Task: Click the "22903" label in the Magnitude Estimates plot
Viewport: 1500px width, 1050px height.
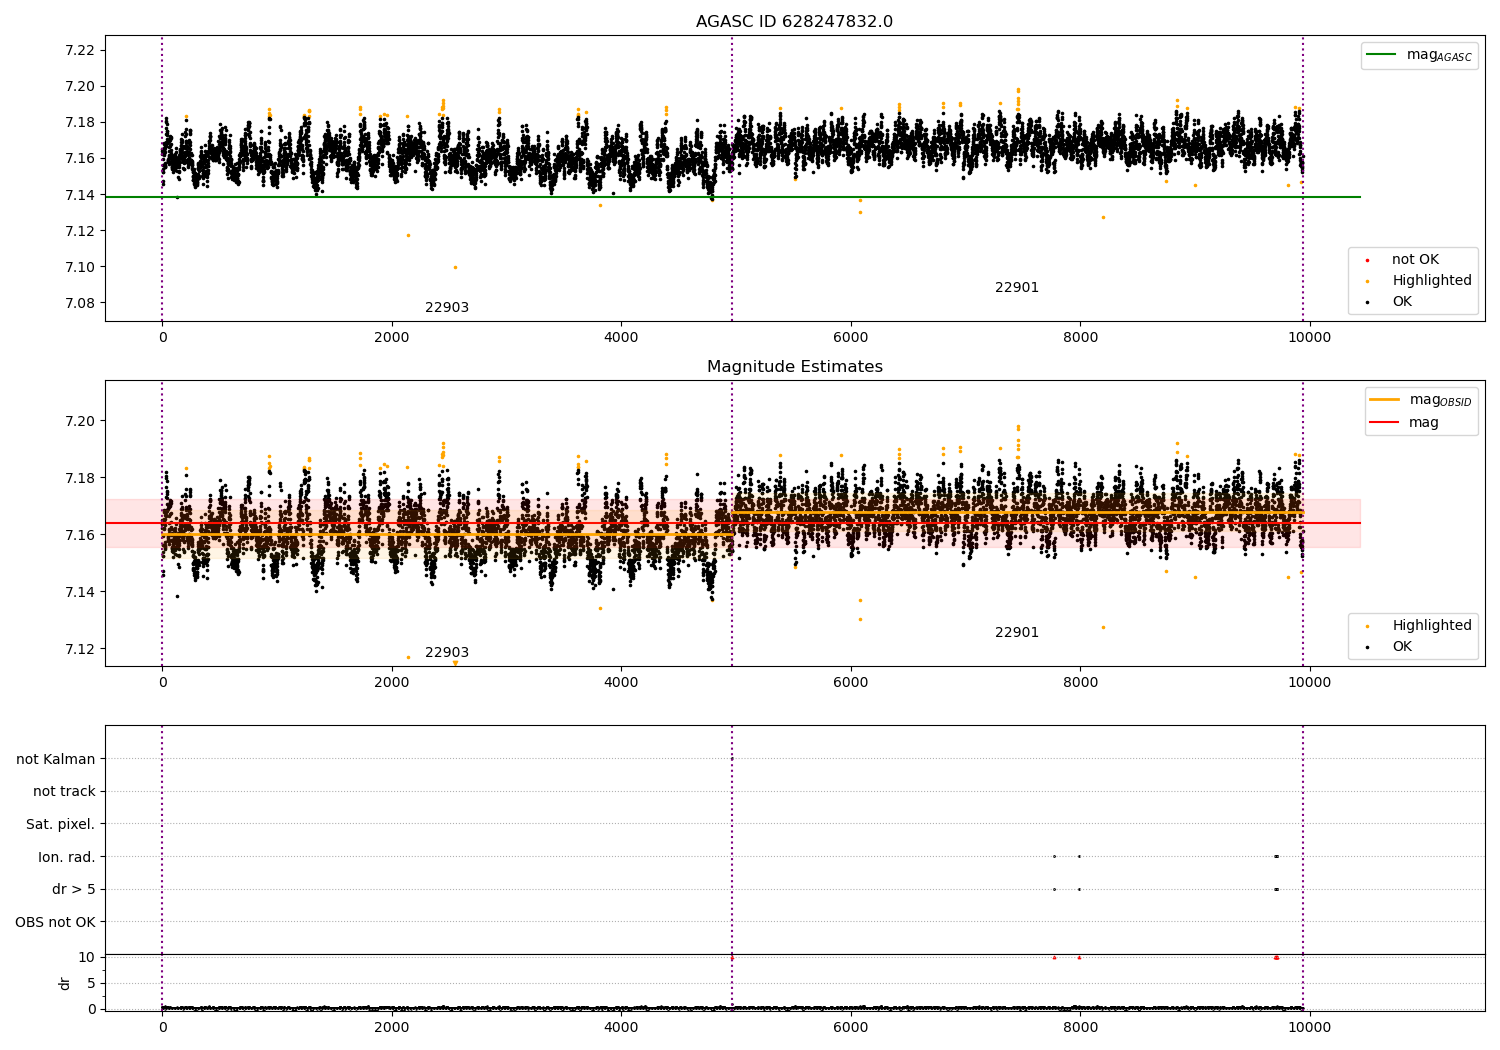Action: click(447, 653)
